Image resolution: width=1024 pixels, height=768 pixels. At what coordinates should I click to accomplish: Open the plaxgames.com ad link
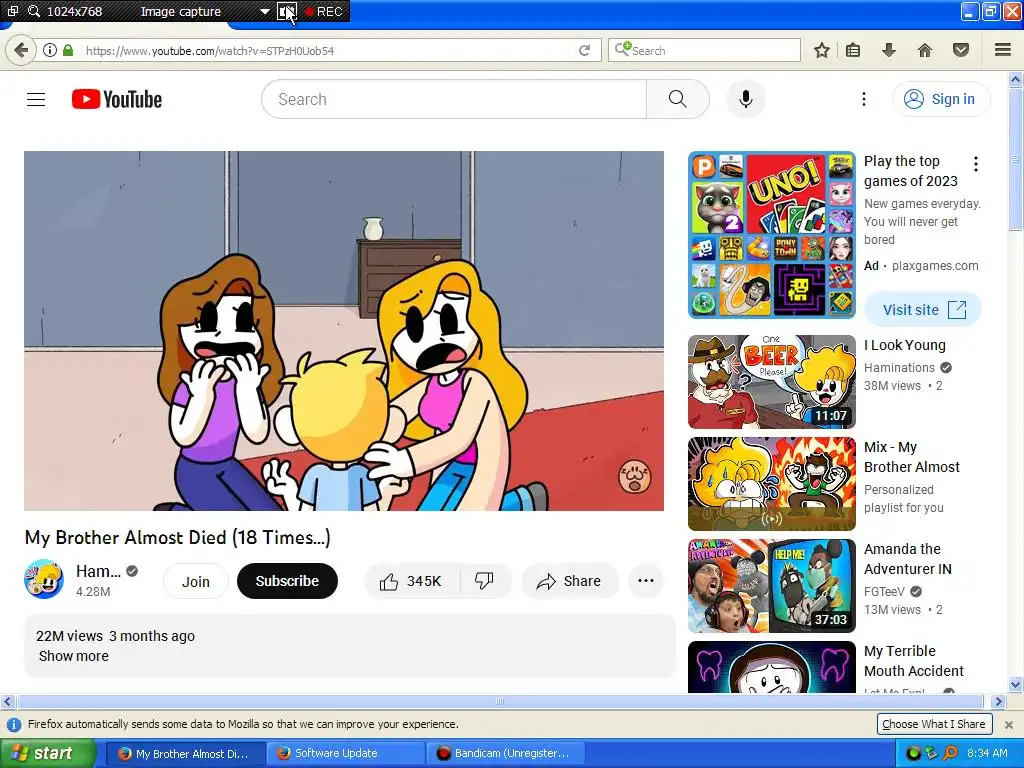935,266
